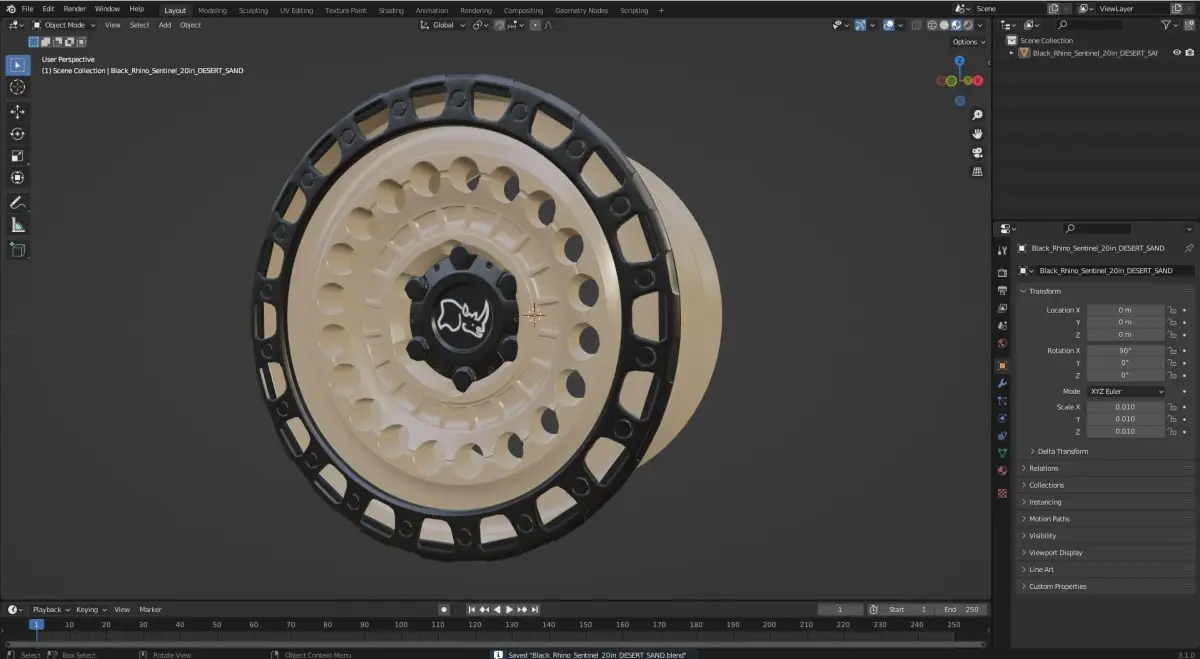This screenshot has width=1200, height=659.
Task: Open the View Layer properties tab
Action: tap(1002, 308)
